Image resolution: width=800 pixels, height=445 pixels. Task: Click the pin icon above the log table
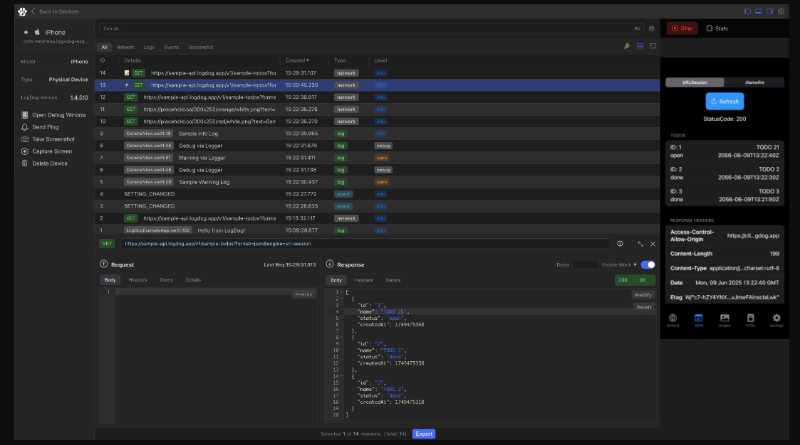(x=627, y=46)
